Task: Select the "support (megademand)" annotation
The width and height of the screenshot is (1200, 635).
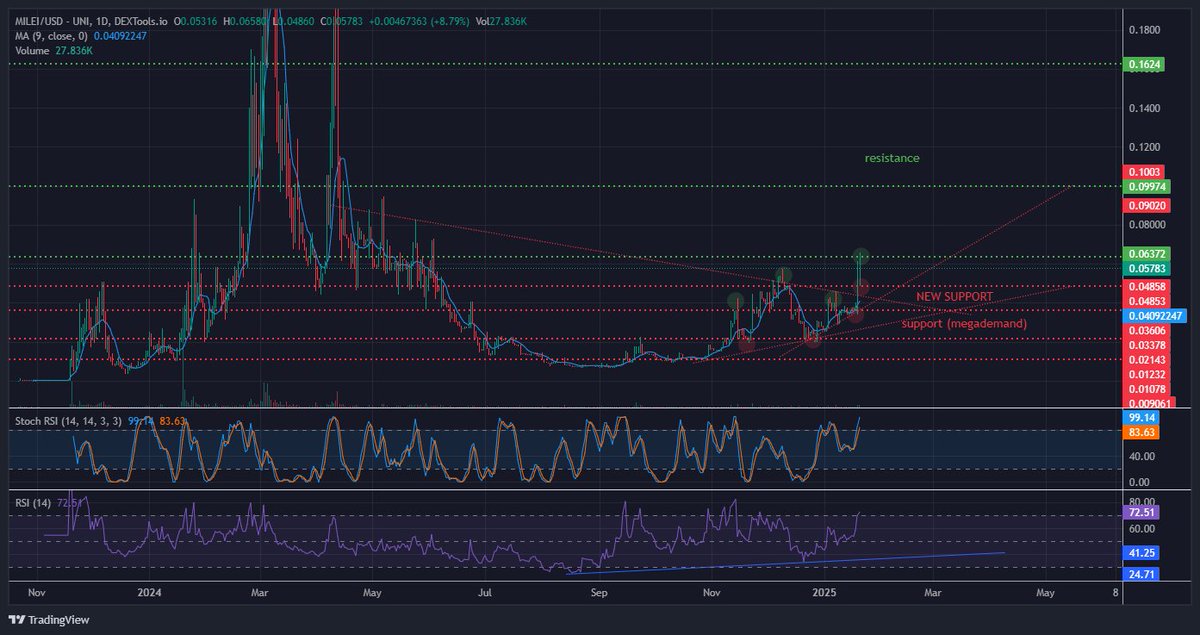Action: 963,323
